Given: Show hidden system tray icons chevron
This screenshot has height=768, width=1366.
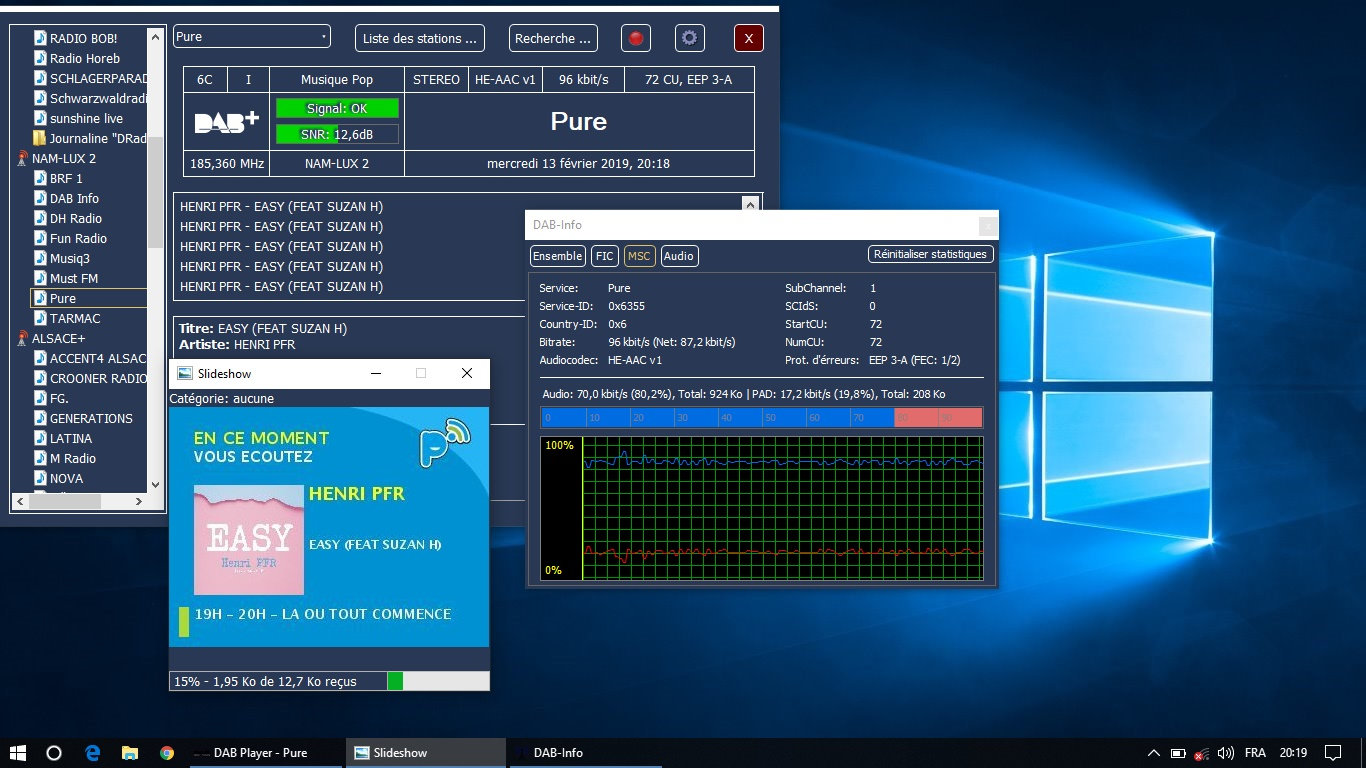Looking at the screenshot, I should click(1153, 753).
